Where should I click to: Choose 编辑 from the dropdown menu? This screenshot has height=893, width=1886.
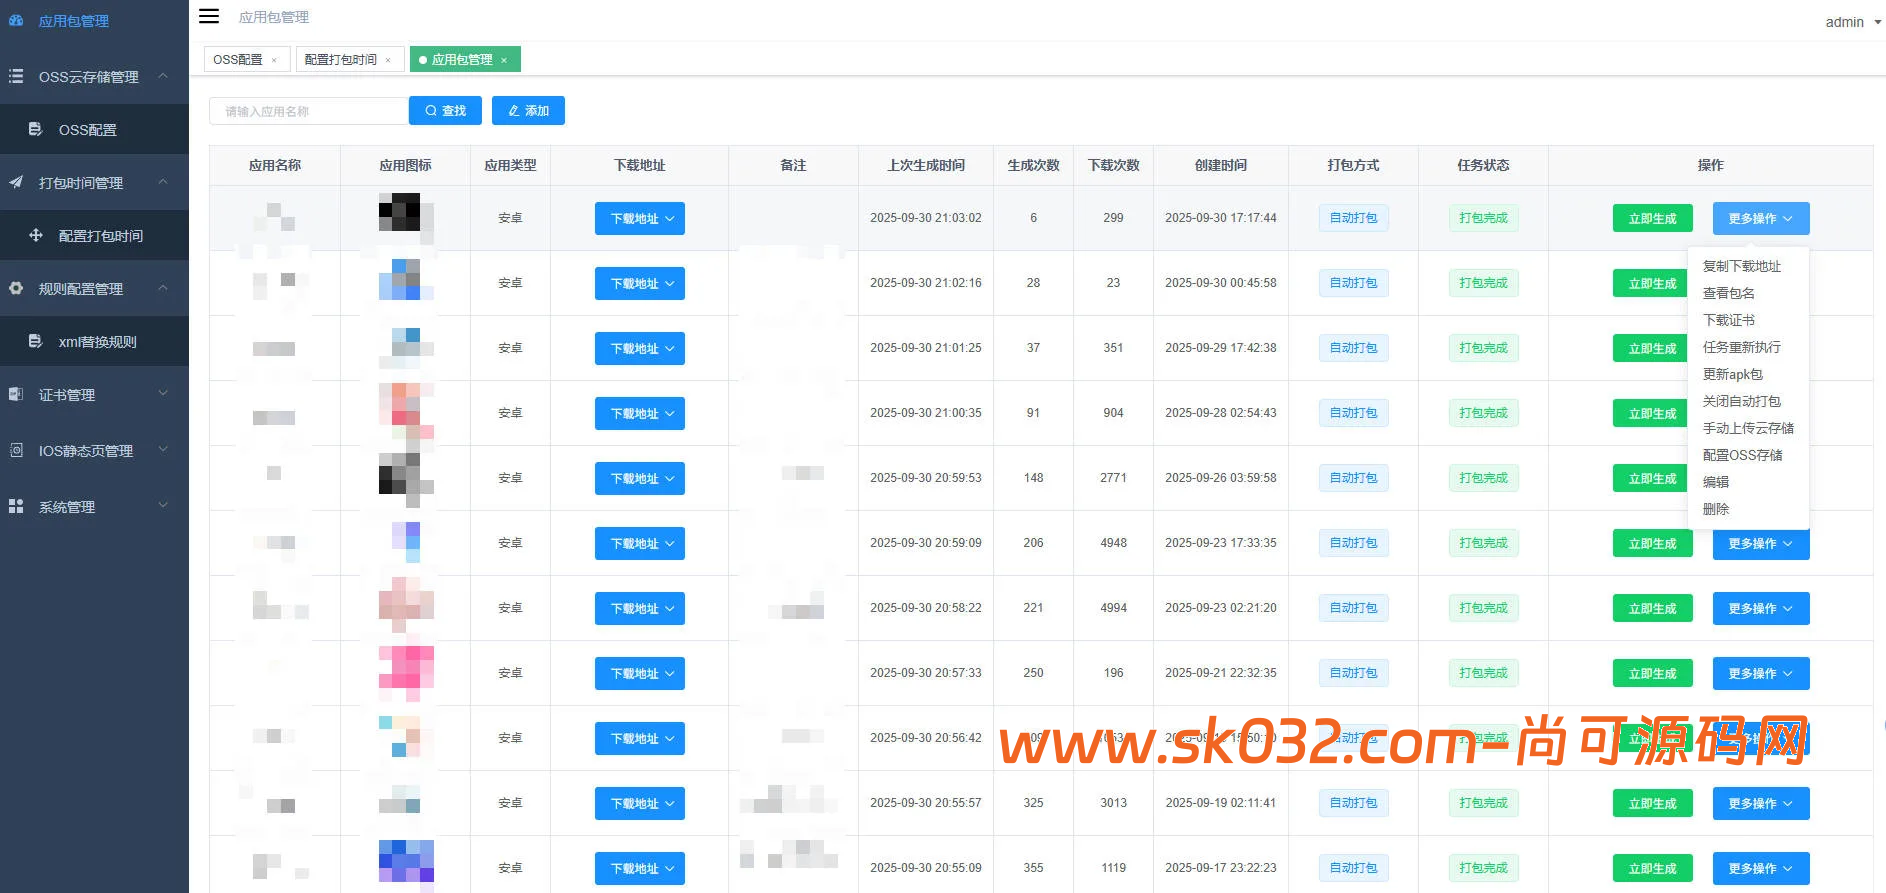(1716, 482)
